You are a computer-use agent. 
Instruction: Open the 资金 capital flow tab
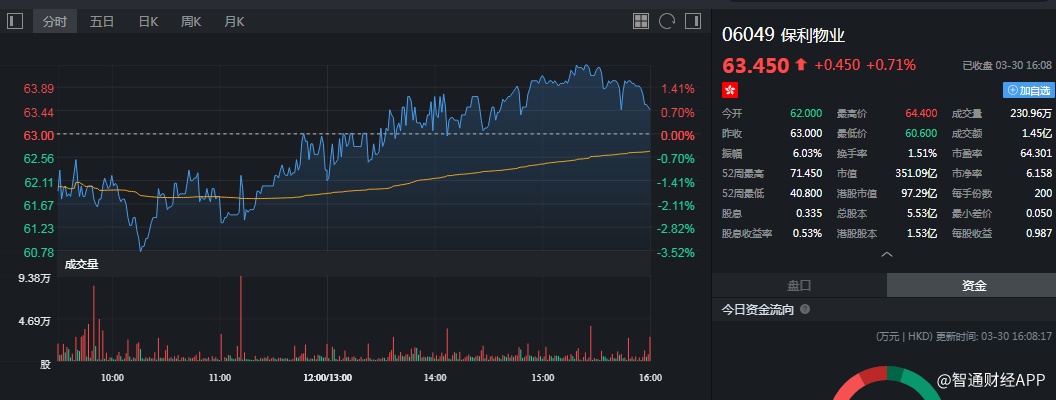click(974, 285)
